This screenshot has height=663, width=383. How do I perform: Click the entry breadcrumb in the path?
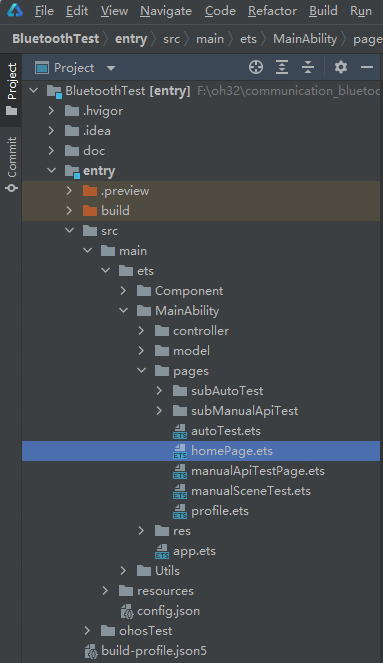click(131, 39)
